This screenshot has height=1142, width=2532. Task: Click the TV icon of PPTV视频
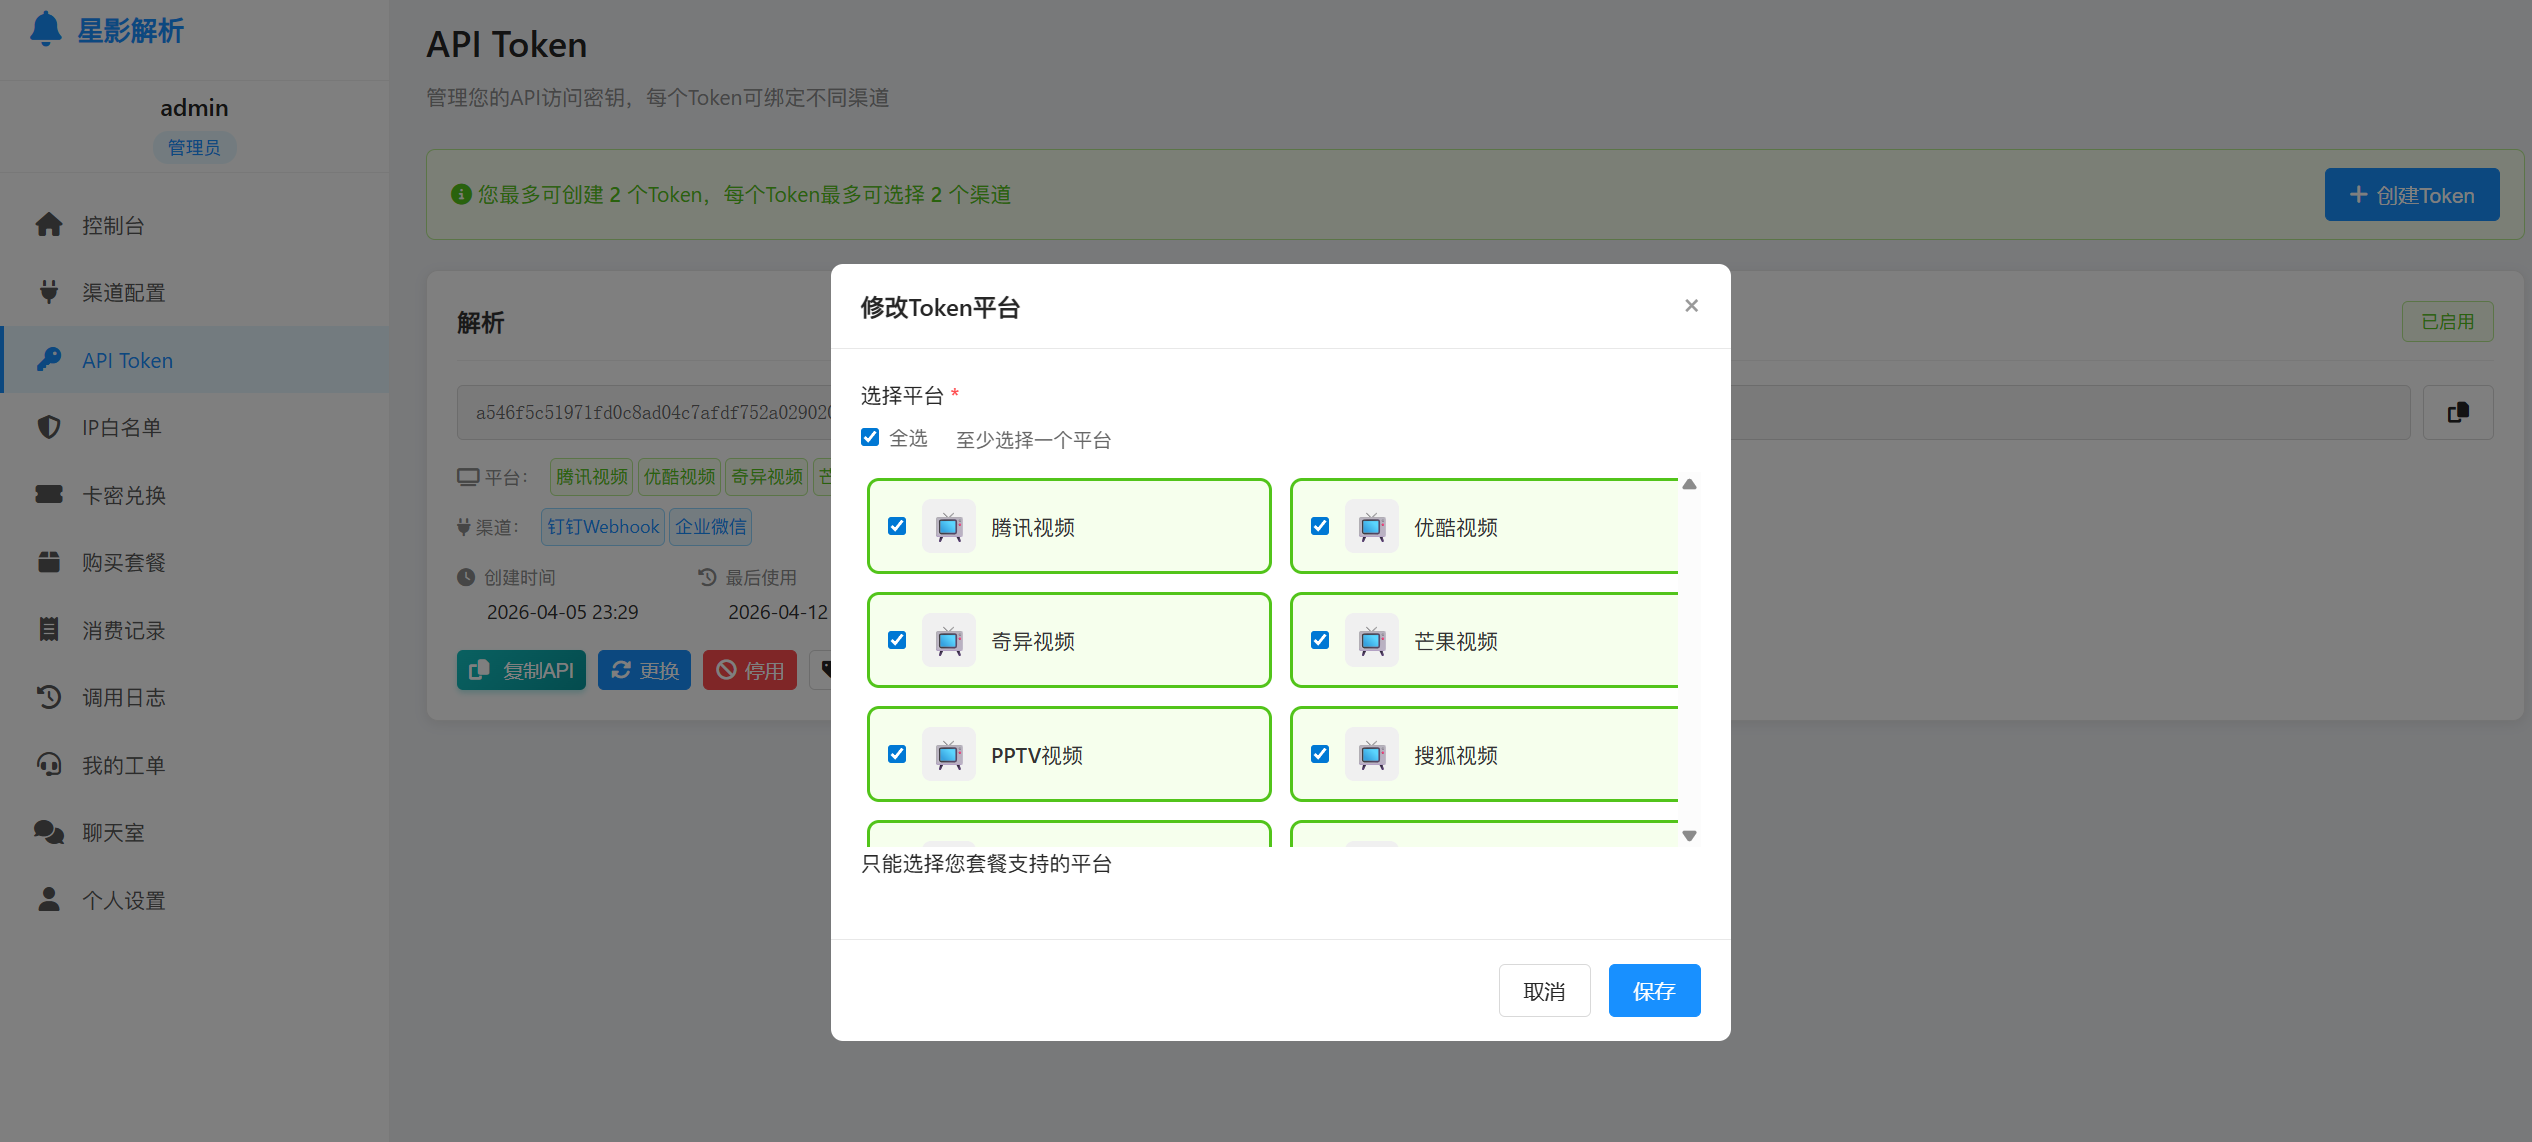tap(948, 754)
